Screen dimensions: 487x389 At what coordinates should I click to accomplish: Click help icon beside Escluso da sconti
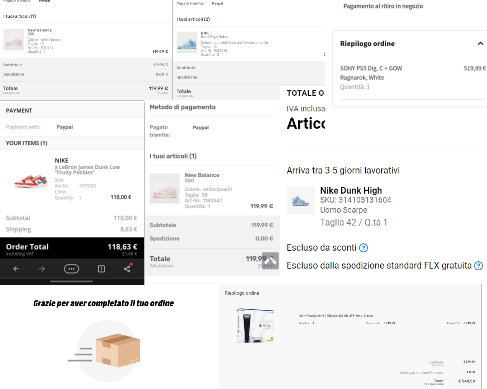tap(363, 248)
